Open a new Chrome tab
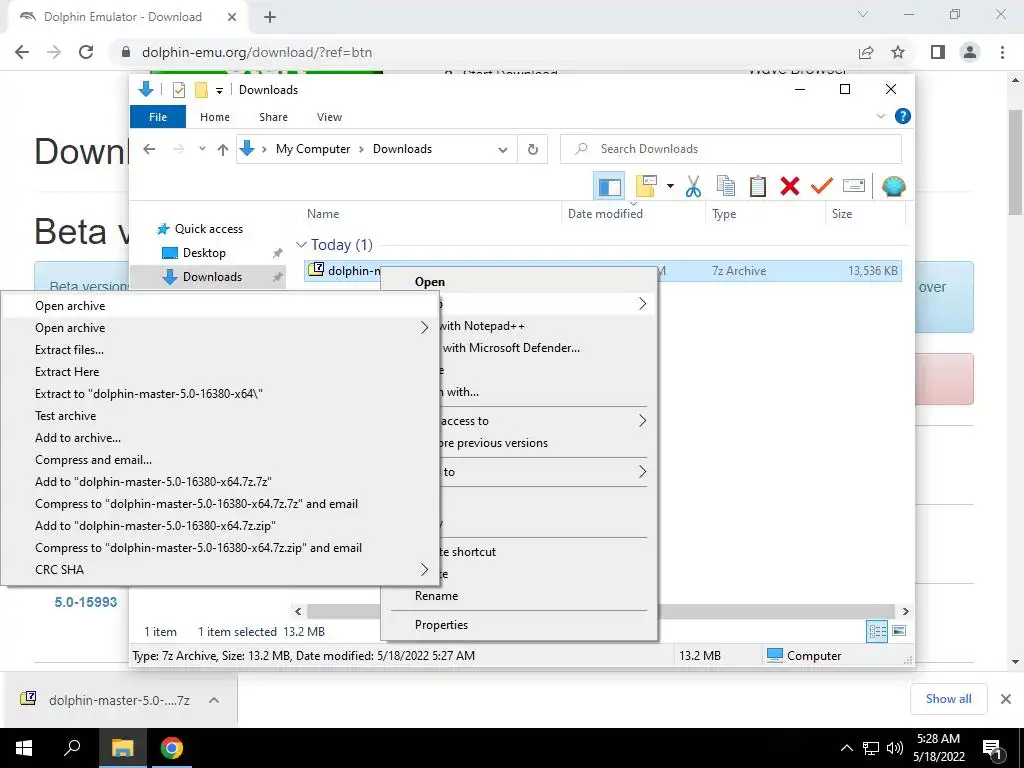 (x=270, y=17)
